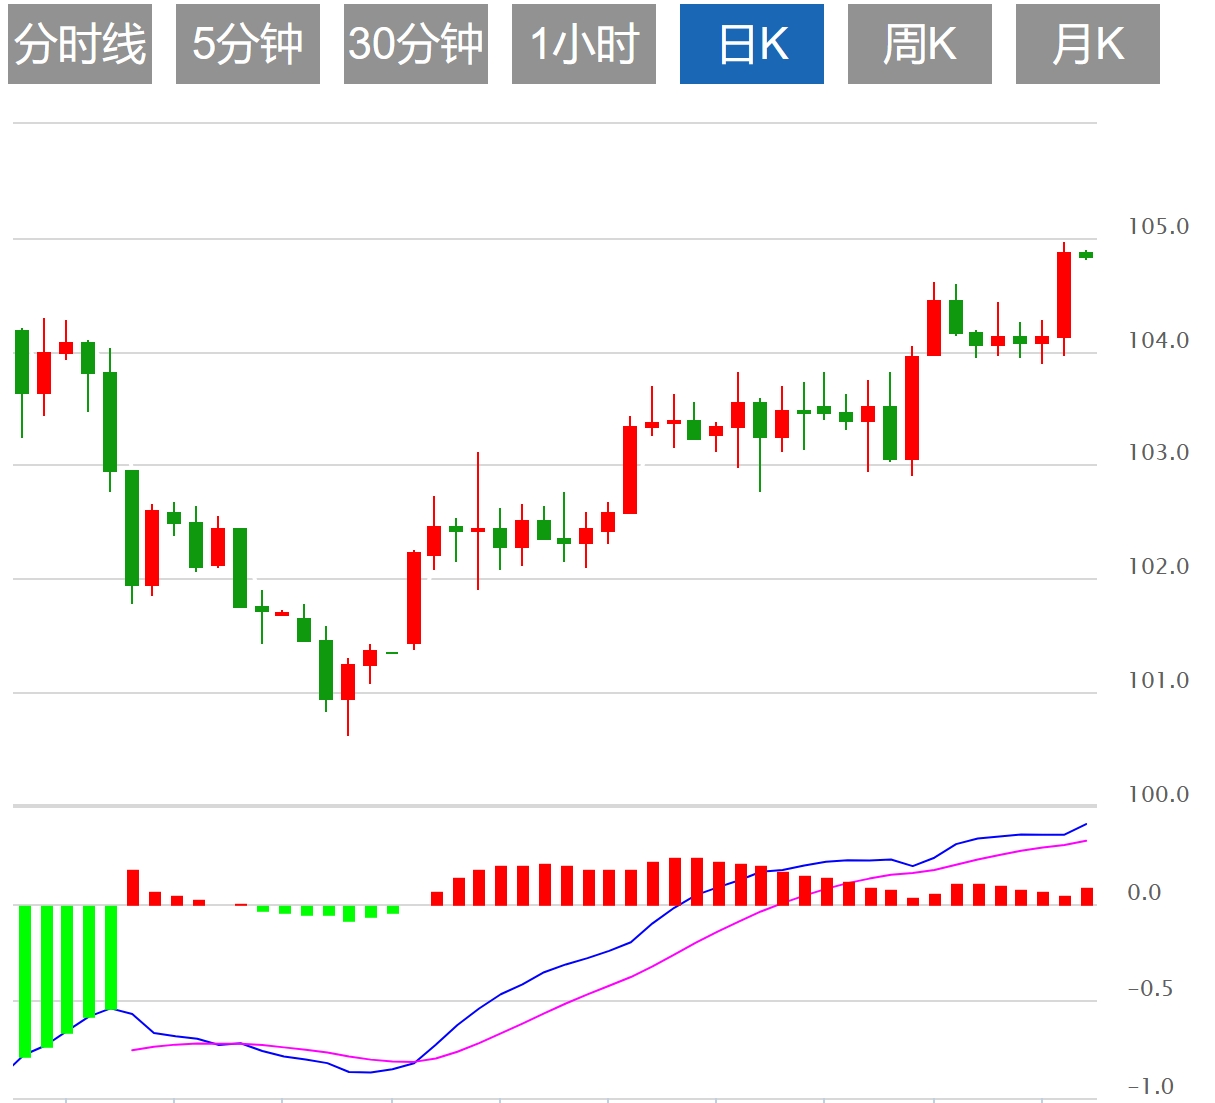Click the highlighted 日K tab
Viewport: 1215px width, 1103px height.
752,44
